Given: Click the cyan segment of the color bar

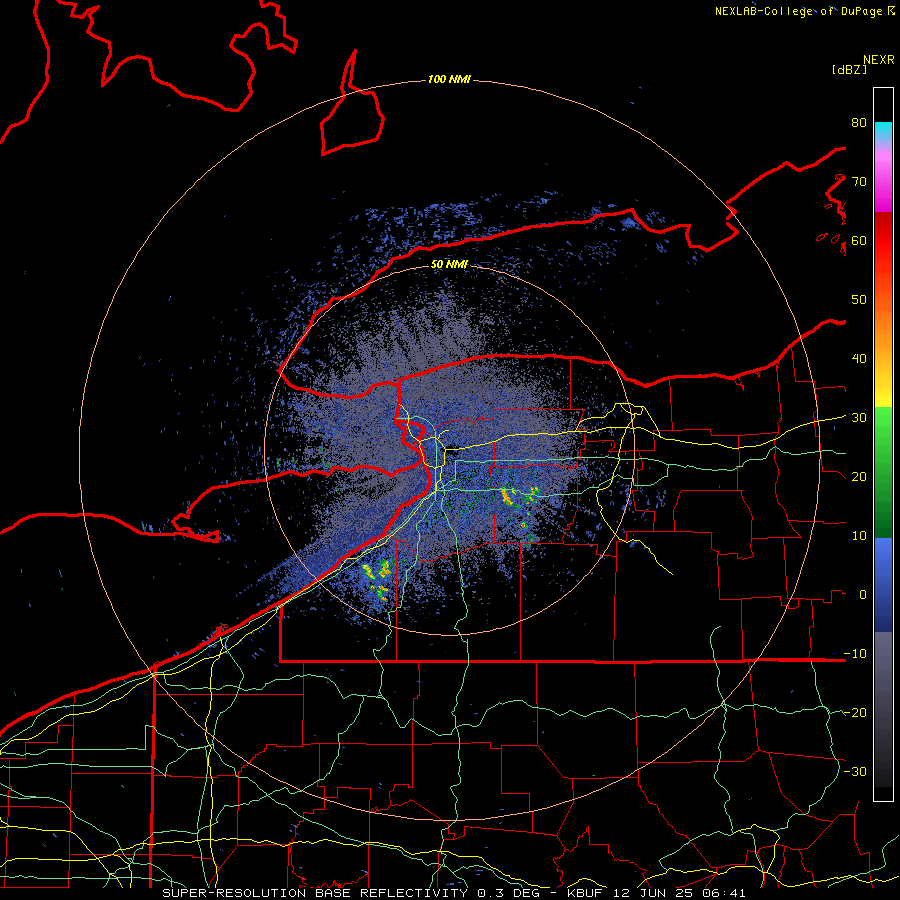Looking at the screenshot, I should (883, 132).
